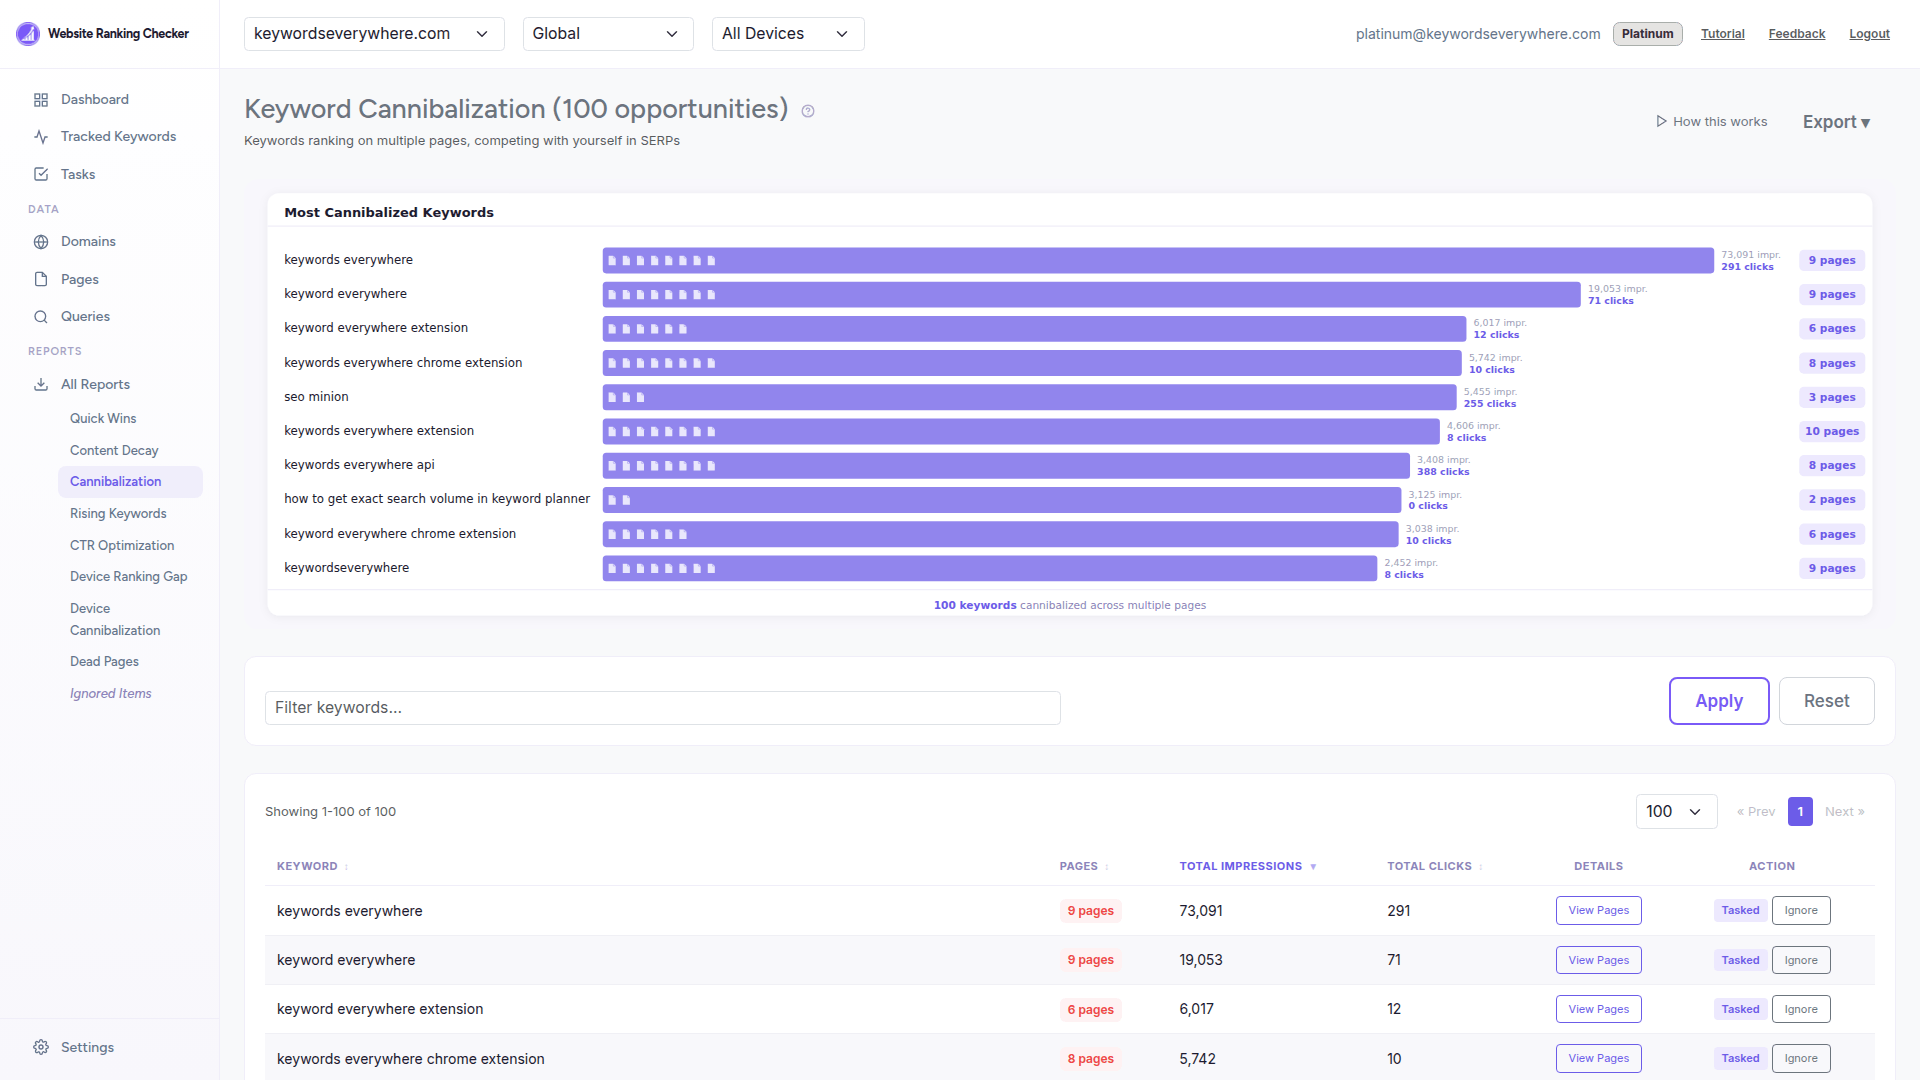1920x1080 pixels.
Task: Open the Export dropdown
Action: (x=1836, y=121)
